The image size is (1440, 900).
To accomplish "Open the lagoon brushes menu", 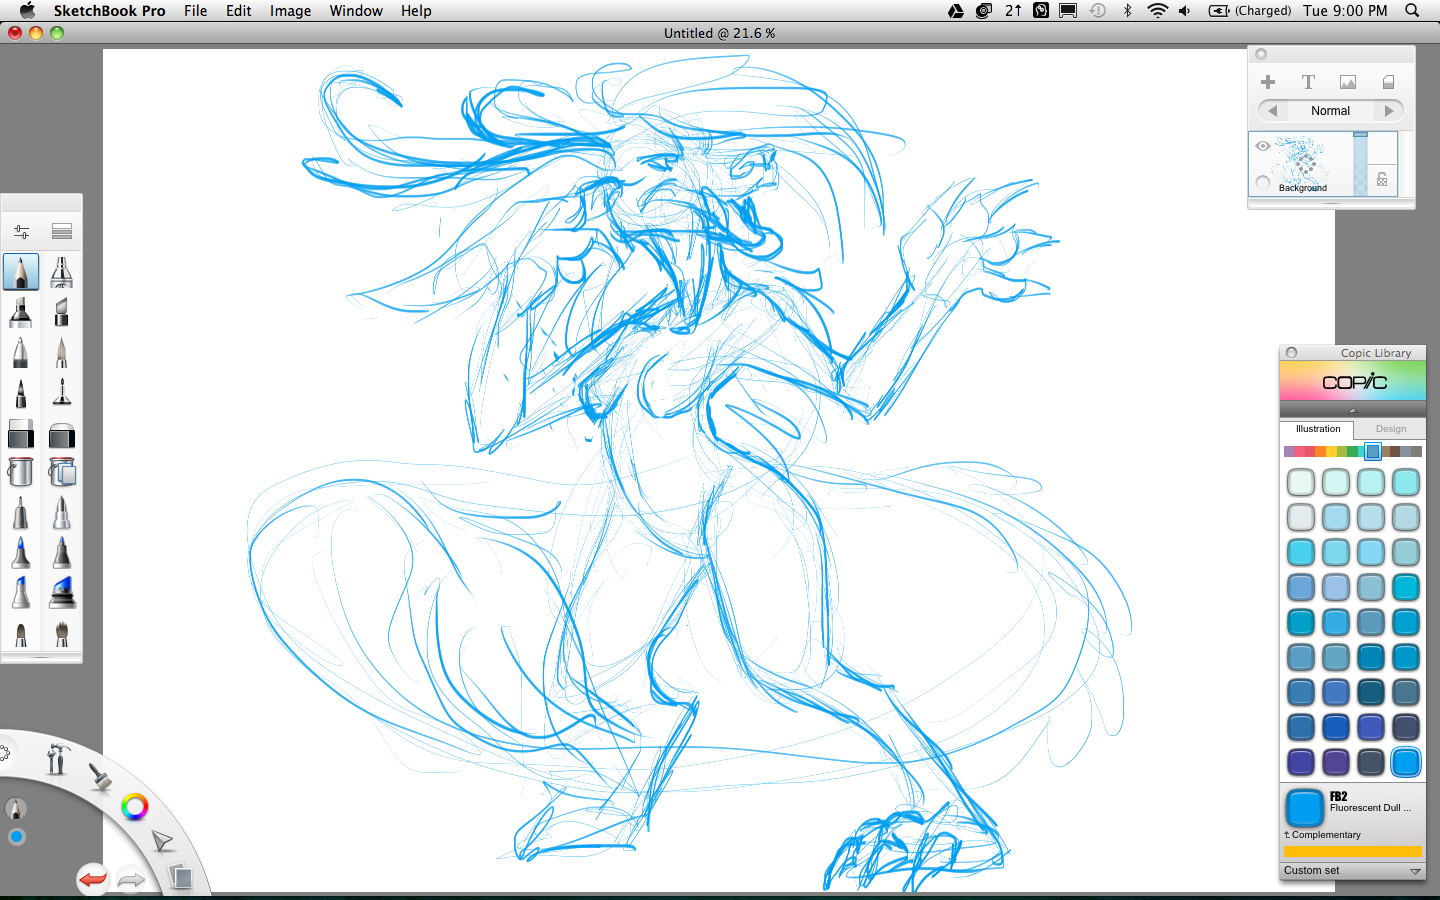I will (x=99, y=777).
